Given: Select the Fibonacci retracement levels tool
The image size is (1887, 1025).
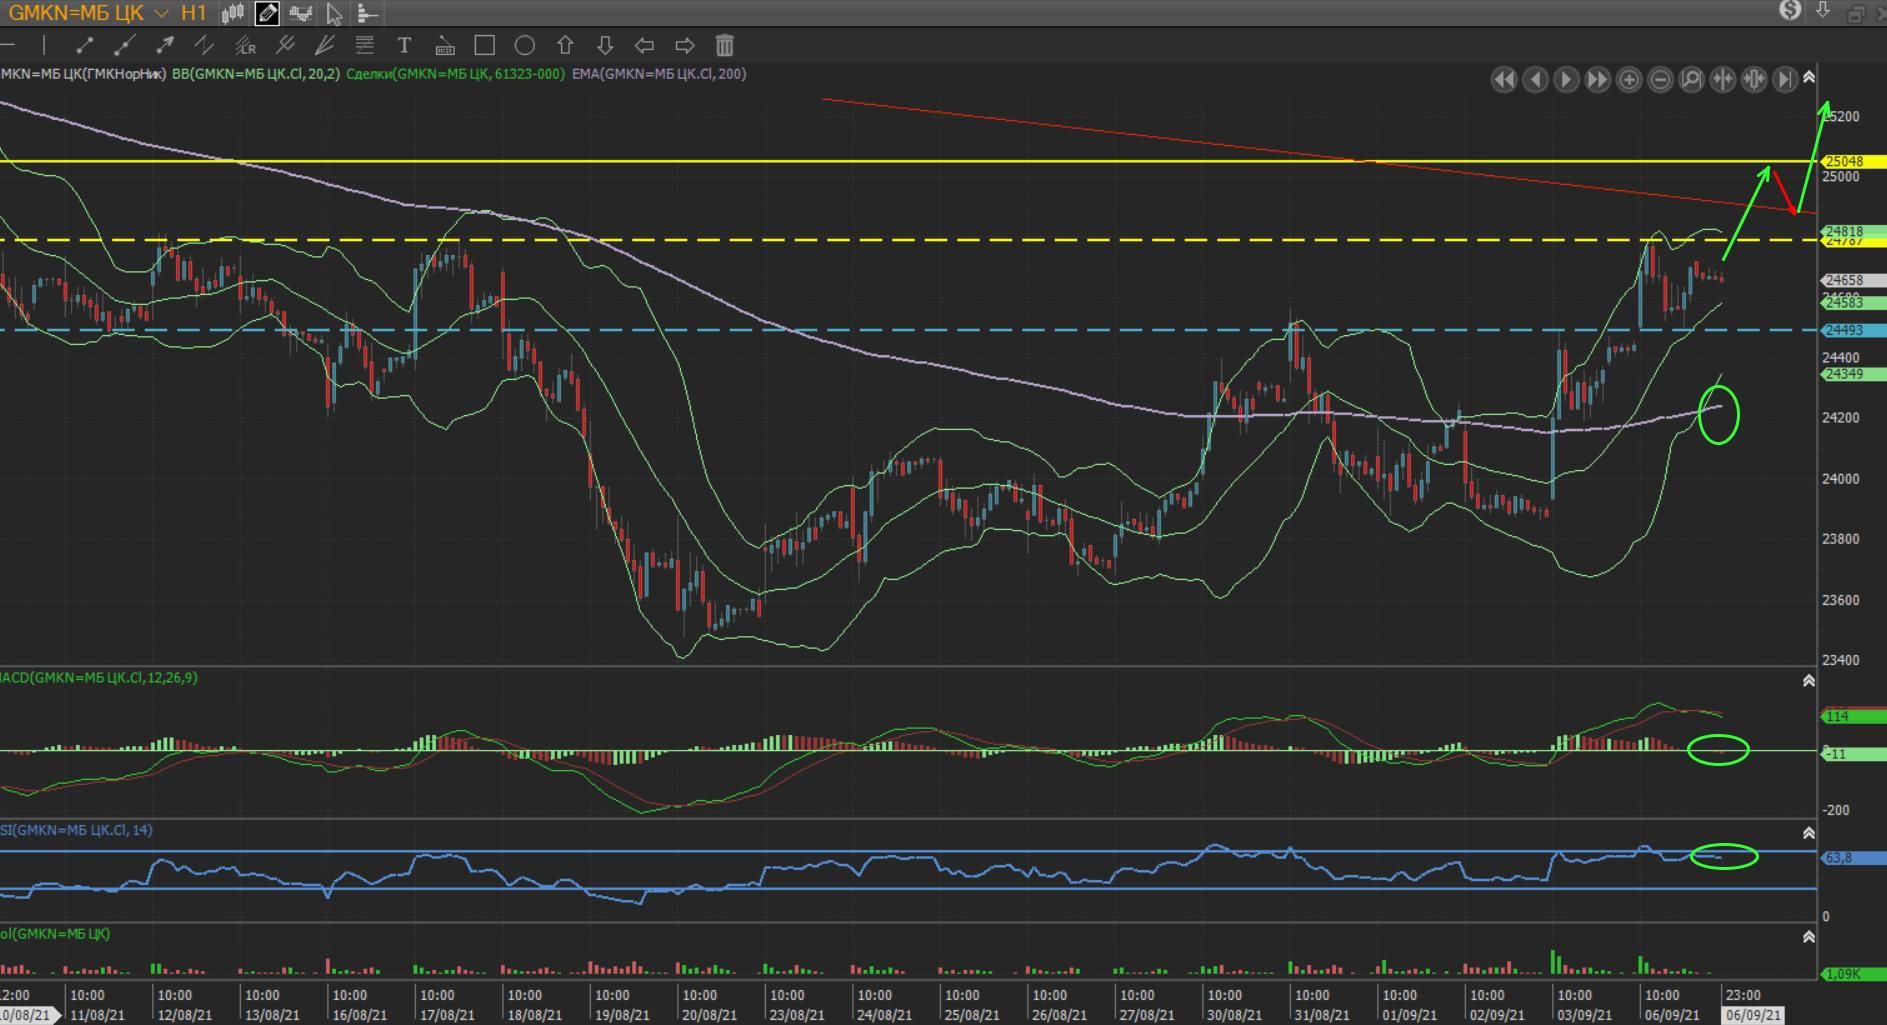Looking at the screenshot, I should point(364,45).
